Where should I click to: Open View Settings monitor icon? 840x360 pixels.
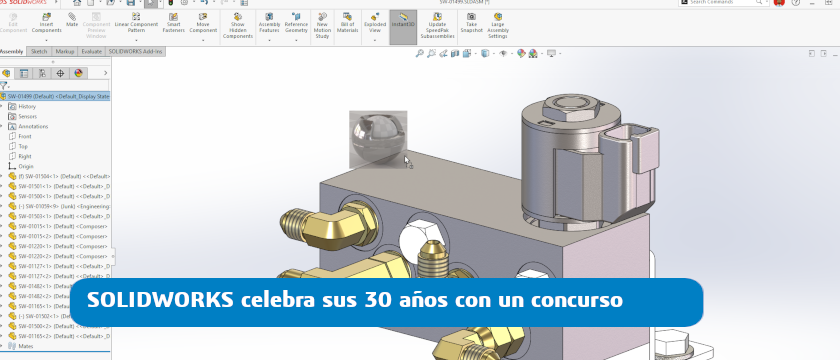(551, 54)
